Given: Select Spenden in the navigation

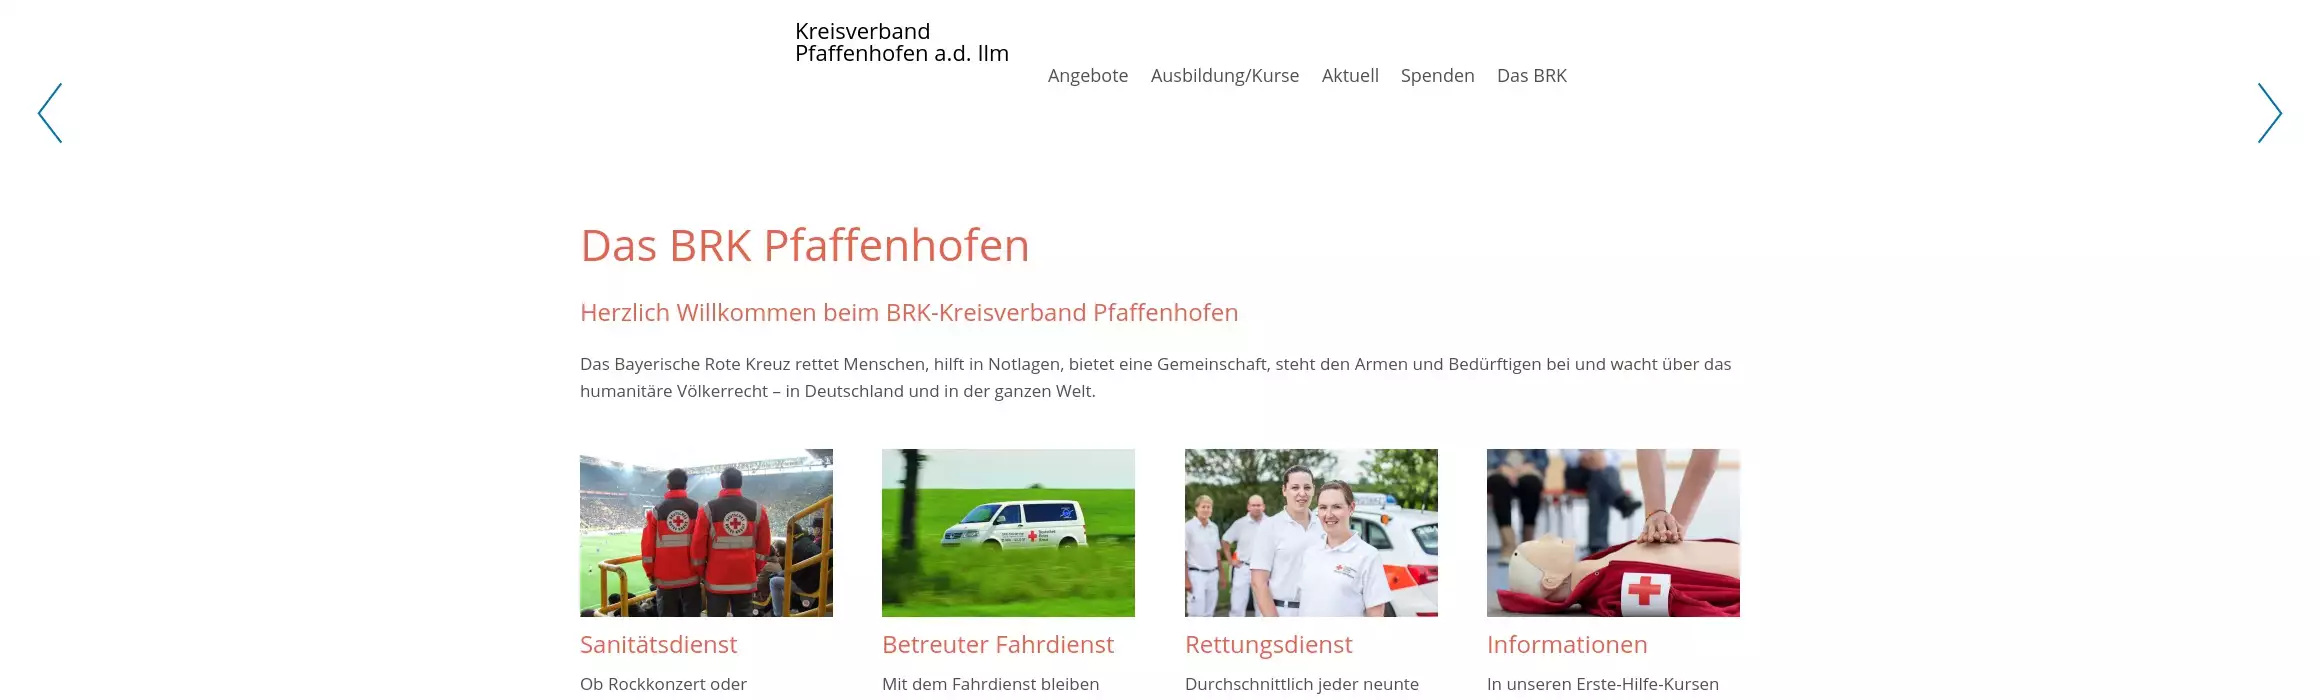Looking at the screenshot, I should (x=1437, y=76).
